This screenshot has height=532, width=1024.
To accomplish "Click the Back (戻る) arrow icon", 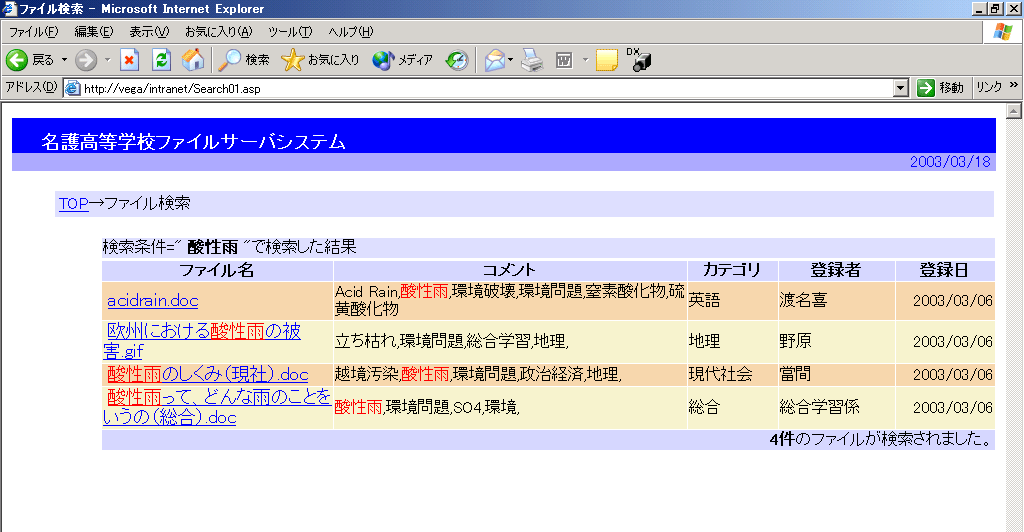I will coord(17,60).
